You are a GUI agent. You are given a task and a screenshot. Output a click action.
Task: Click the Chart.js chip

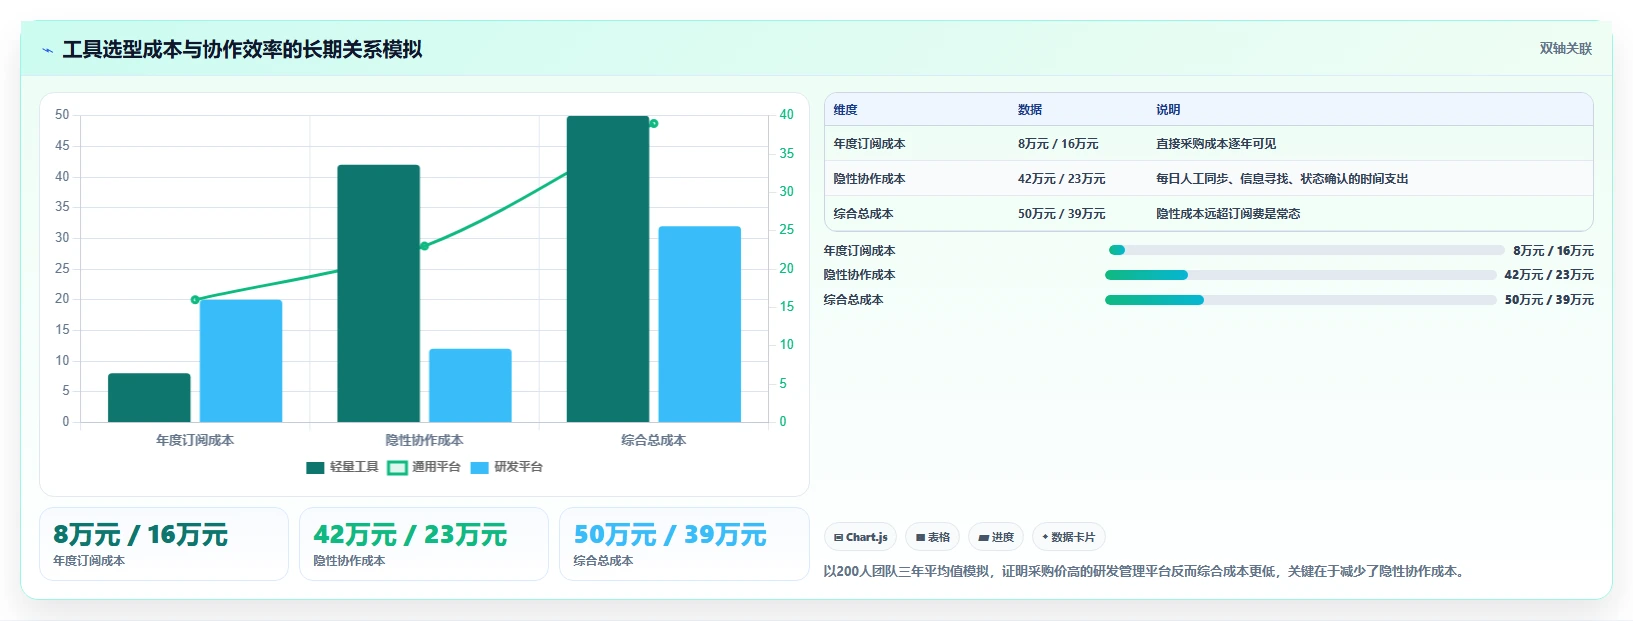tap(861, 537)
